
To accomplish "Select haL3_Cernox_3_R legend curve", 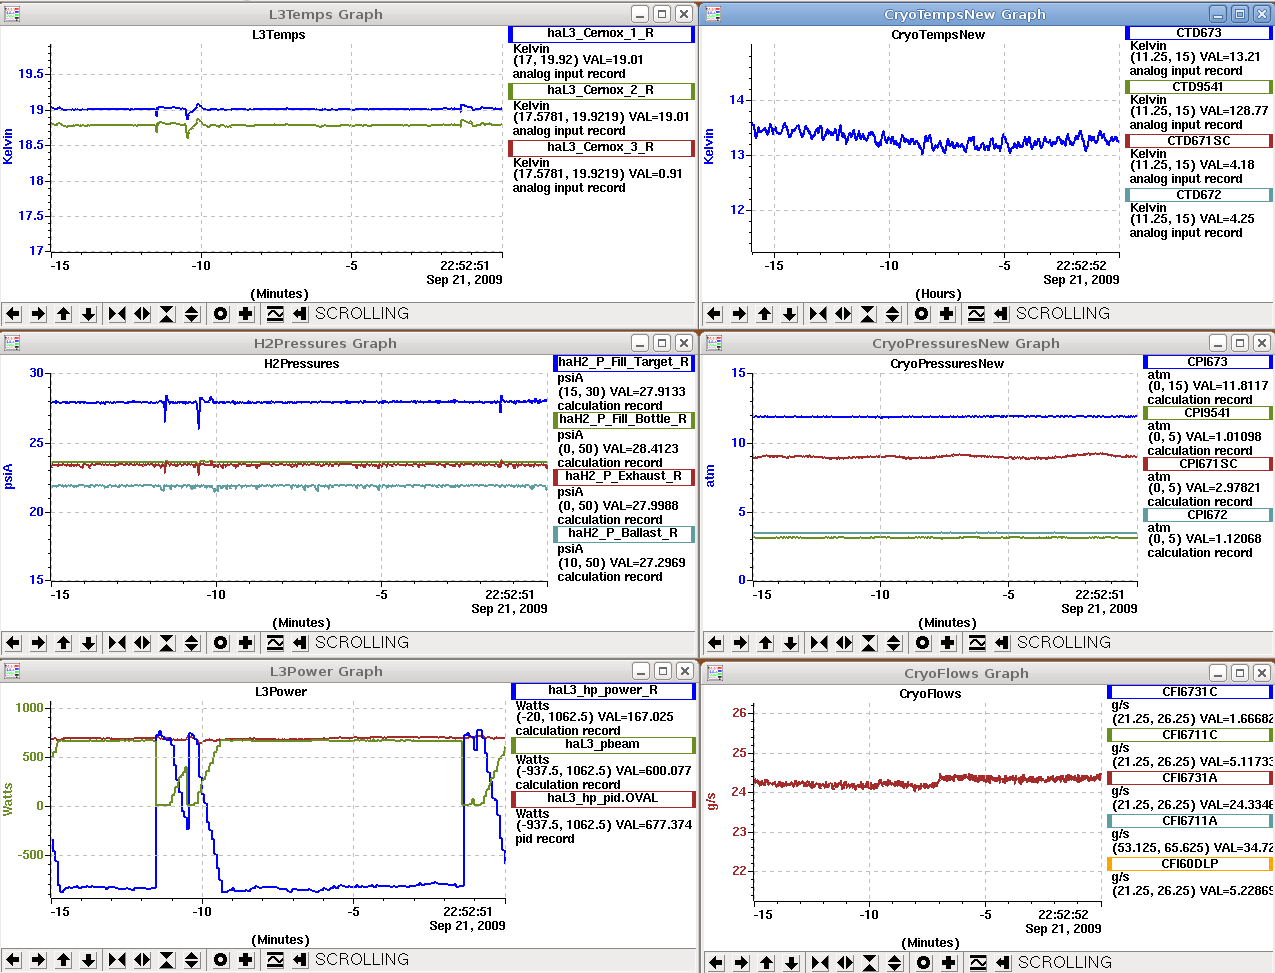I will tap(601, 147).
